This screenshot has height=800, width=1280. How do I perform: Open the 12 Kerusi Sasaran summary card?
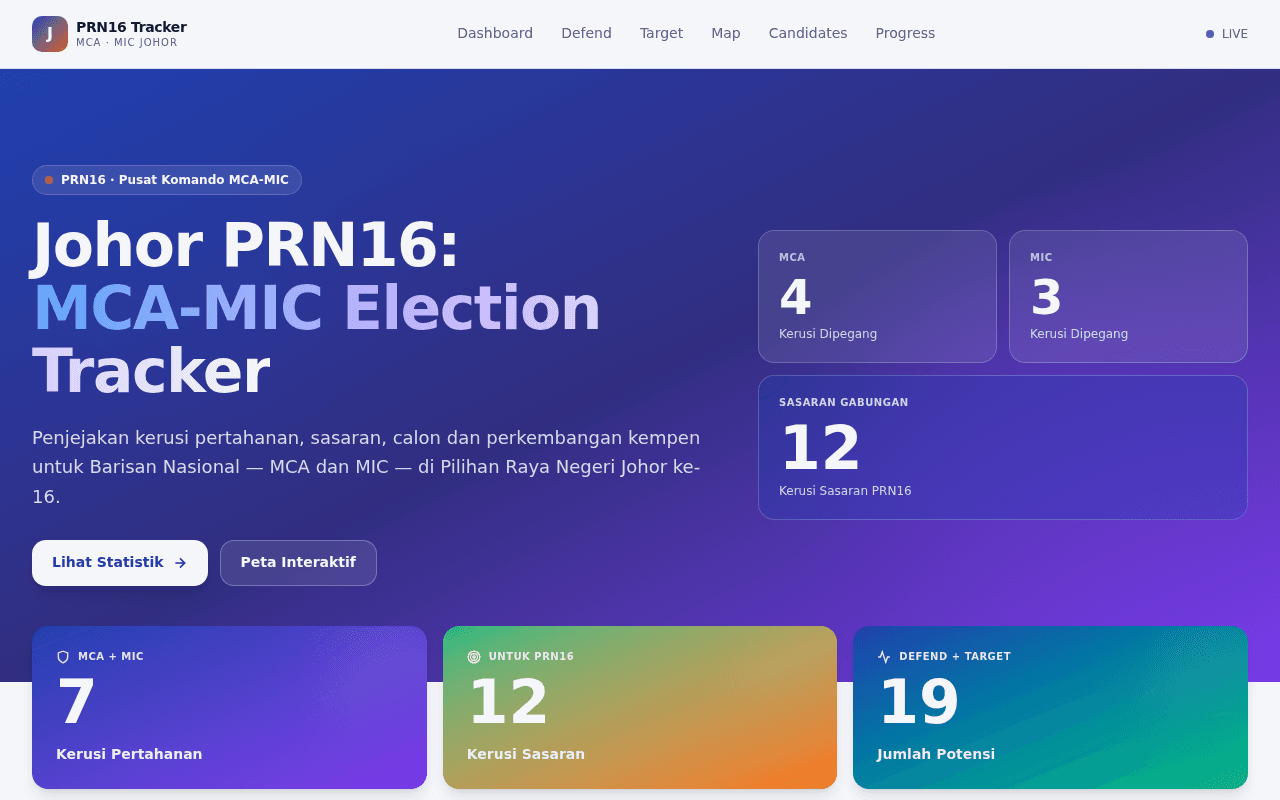(x=640, y=708)
